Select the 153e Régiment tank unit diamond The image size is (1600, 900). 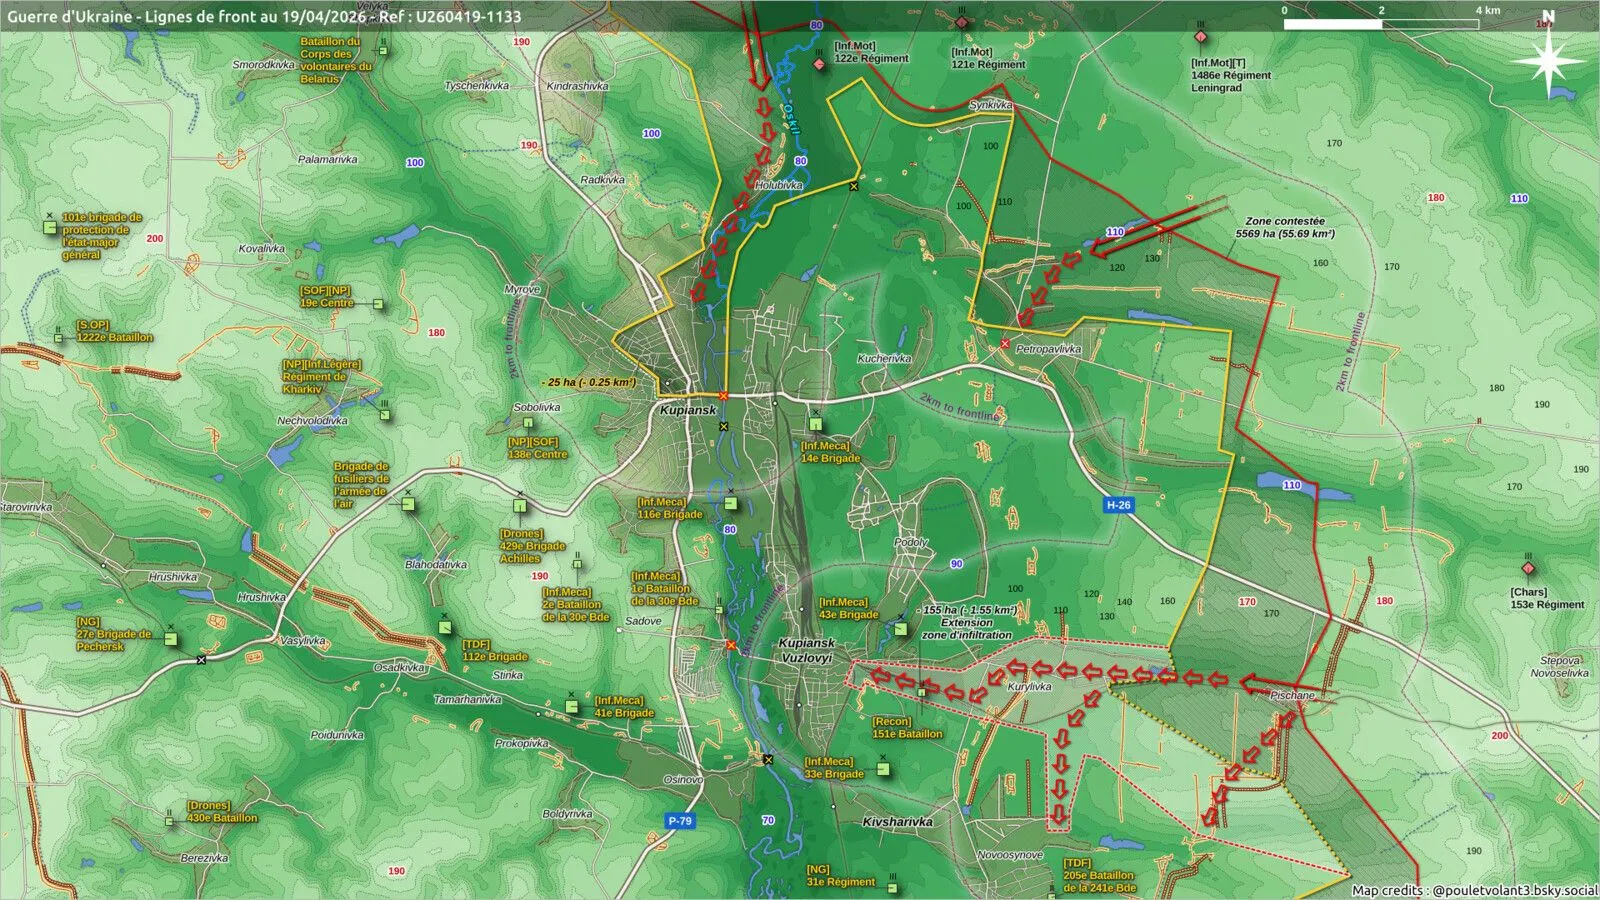coord(1528,568)
